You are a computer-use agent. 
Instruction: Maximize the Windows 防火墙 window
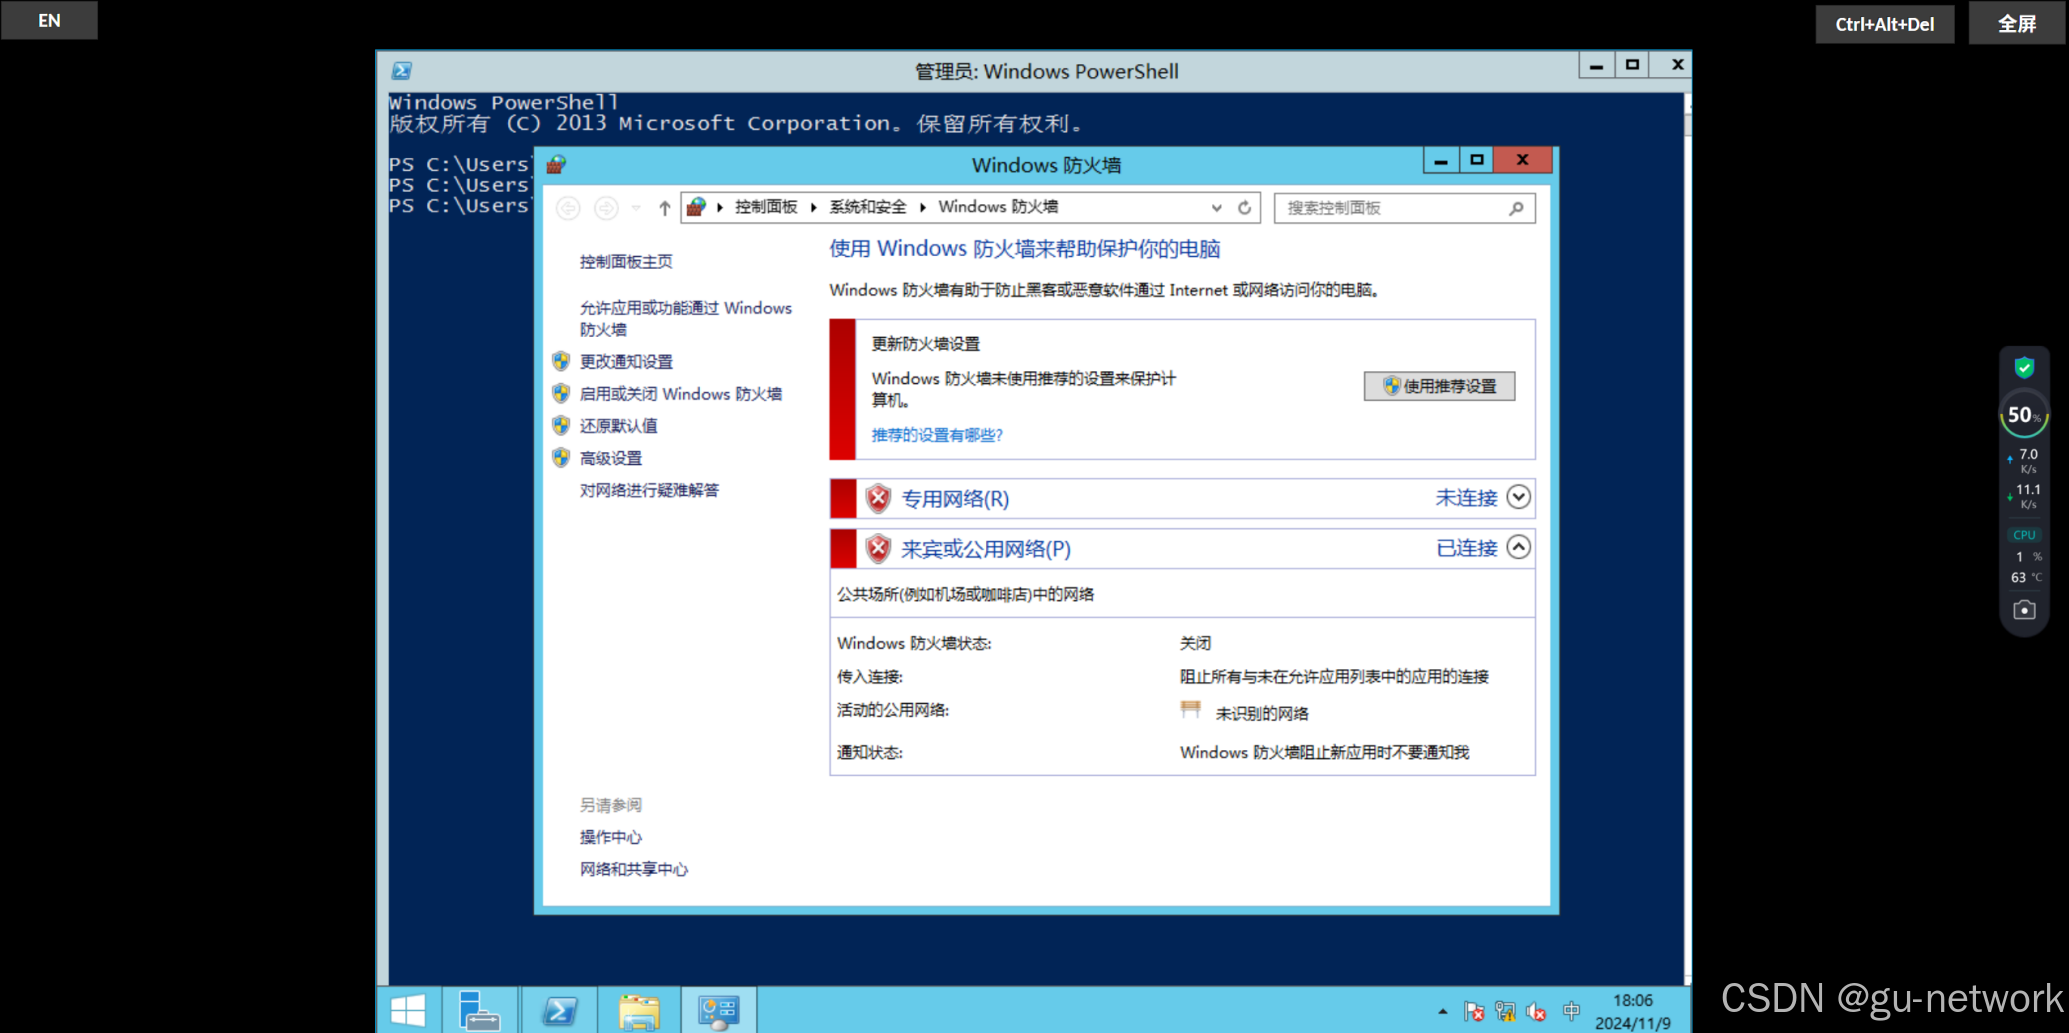[x=1476, y=160]
